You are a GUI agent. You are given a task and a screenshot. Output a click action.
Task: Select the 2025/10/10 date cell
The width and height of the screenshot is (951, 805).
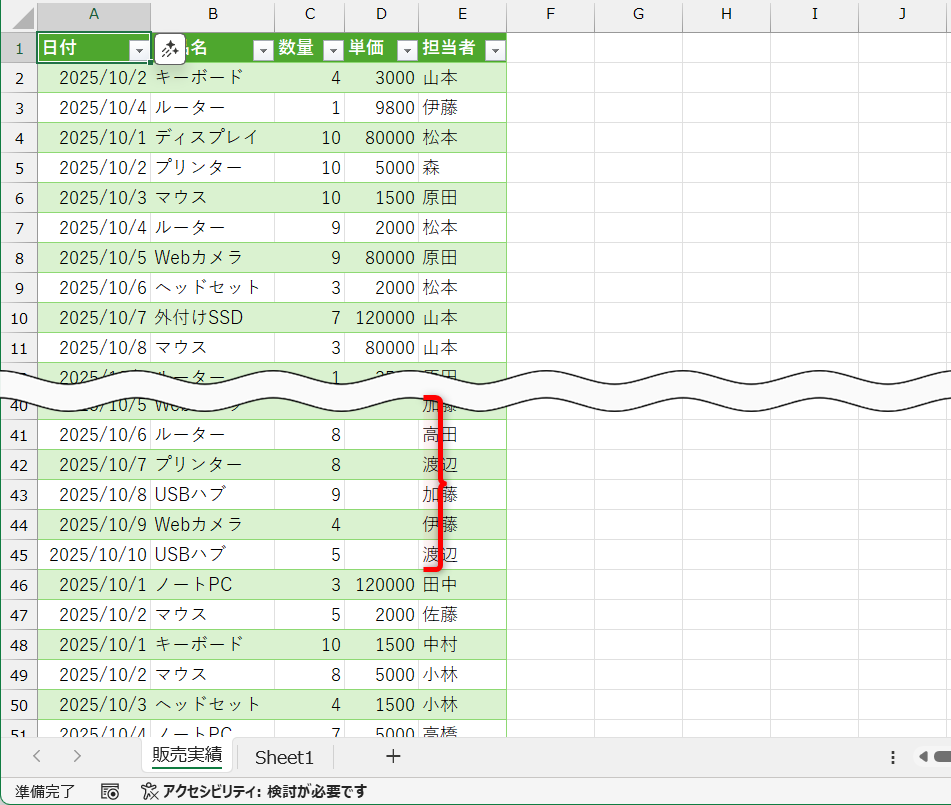(x=94, y=554)
